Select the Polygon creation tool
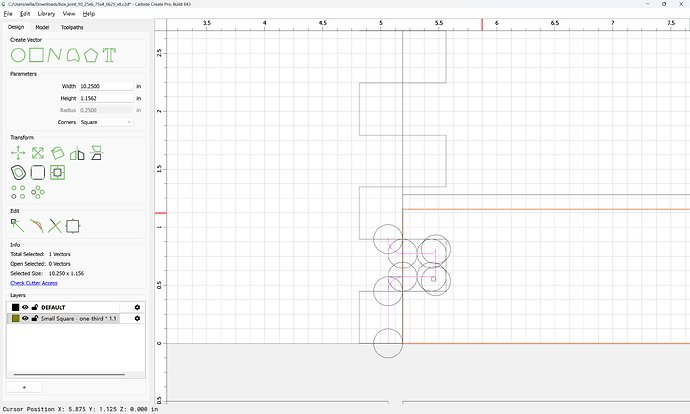Viewport: 690px width, 414px height. [x=91, y=55]
